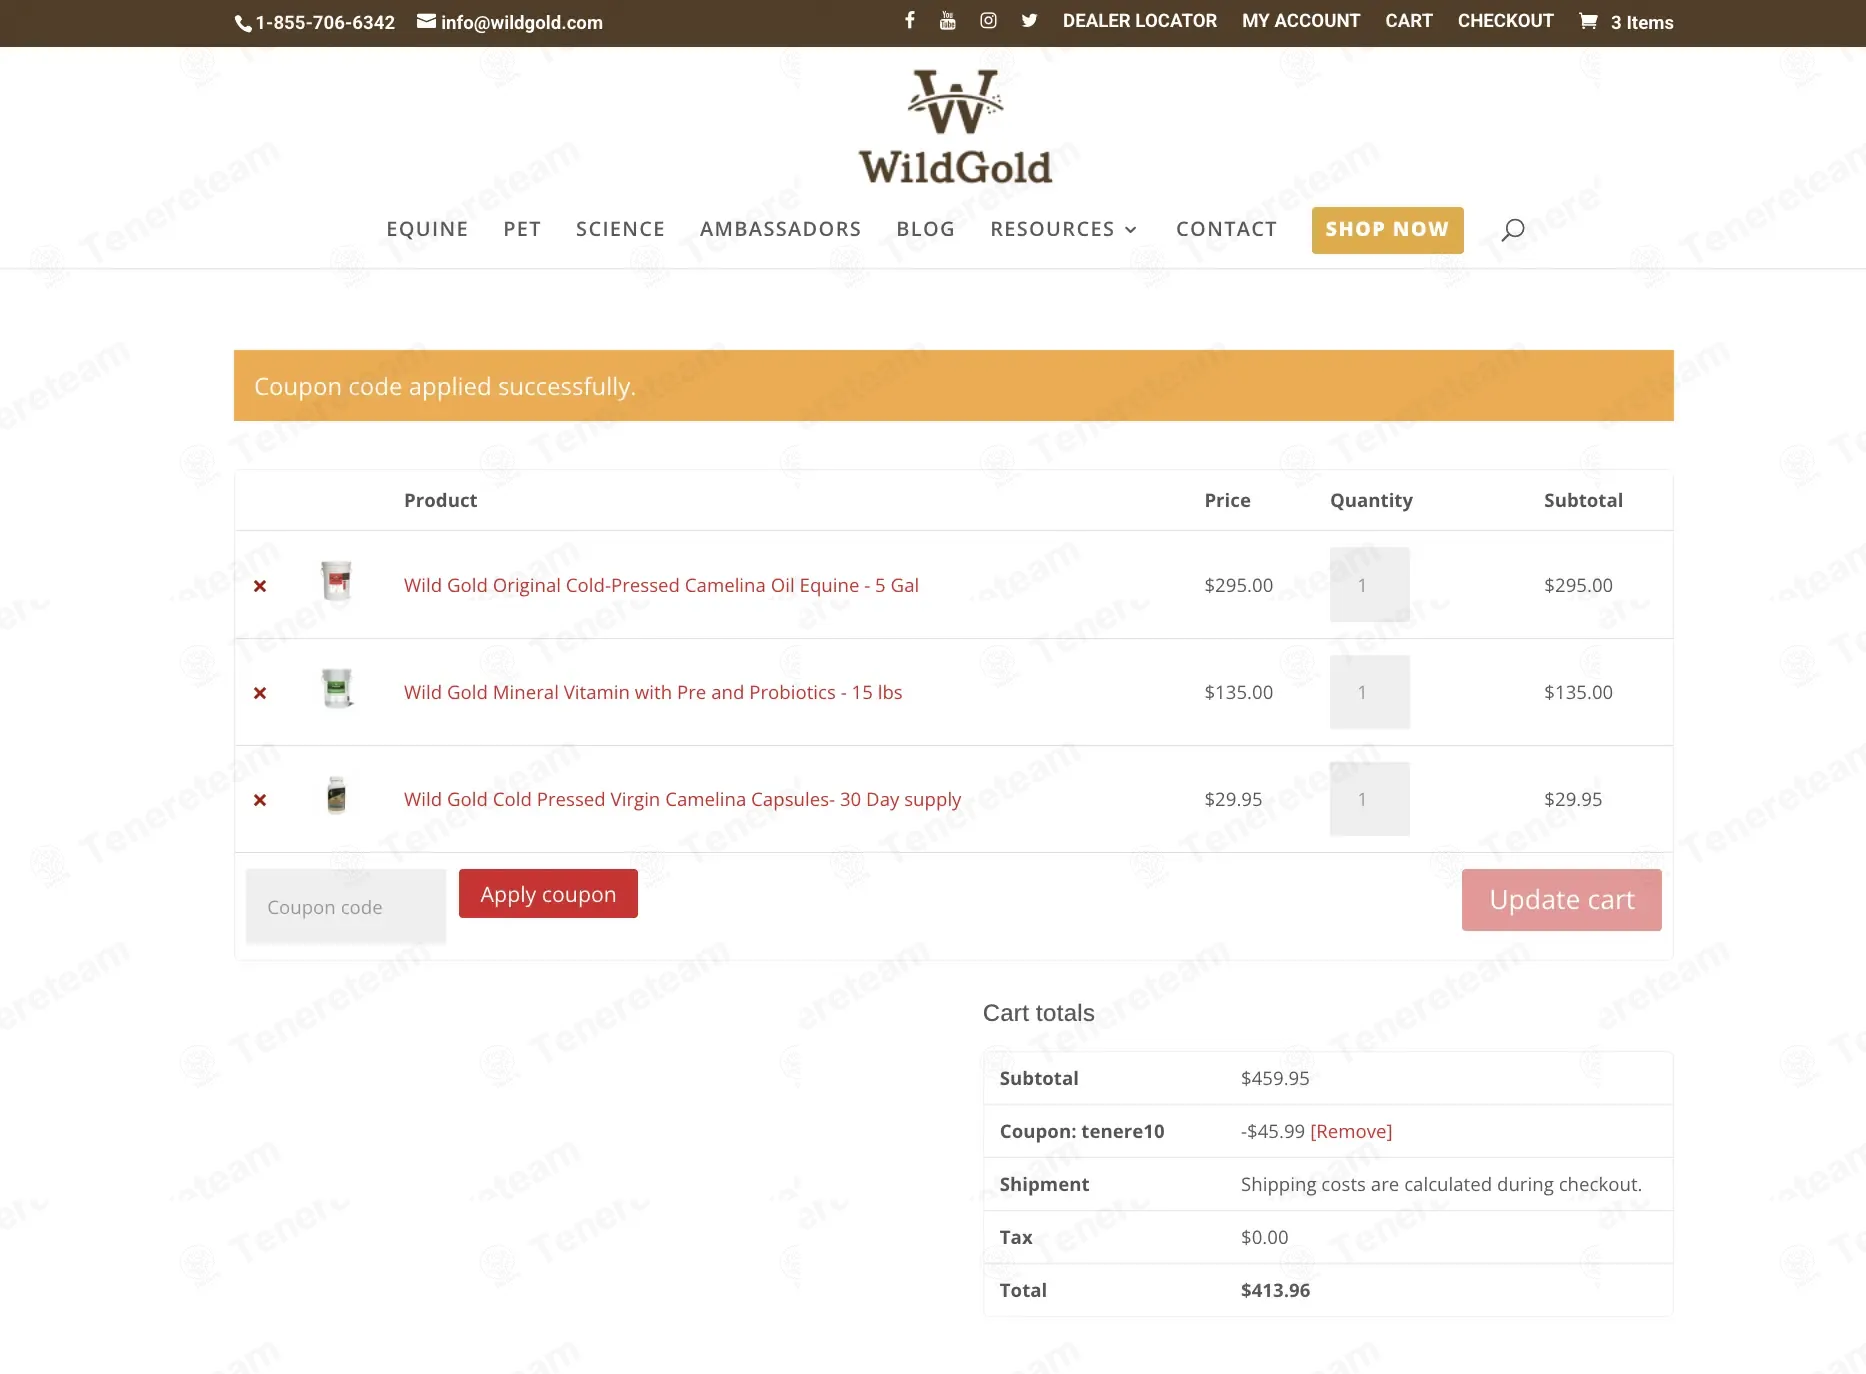This screenshot has width=1866, height=1374.
Task: Edit quantity for Camelina Oil Equine
Action: click(x=1369, y=585)
